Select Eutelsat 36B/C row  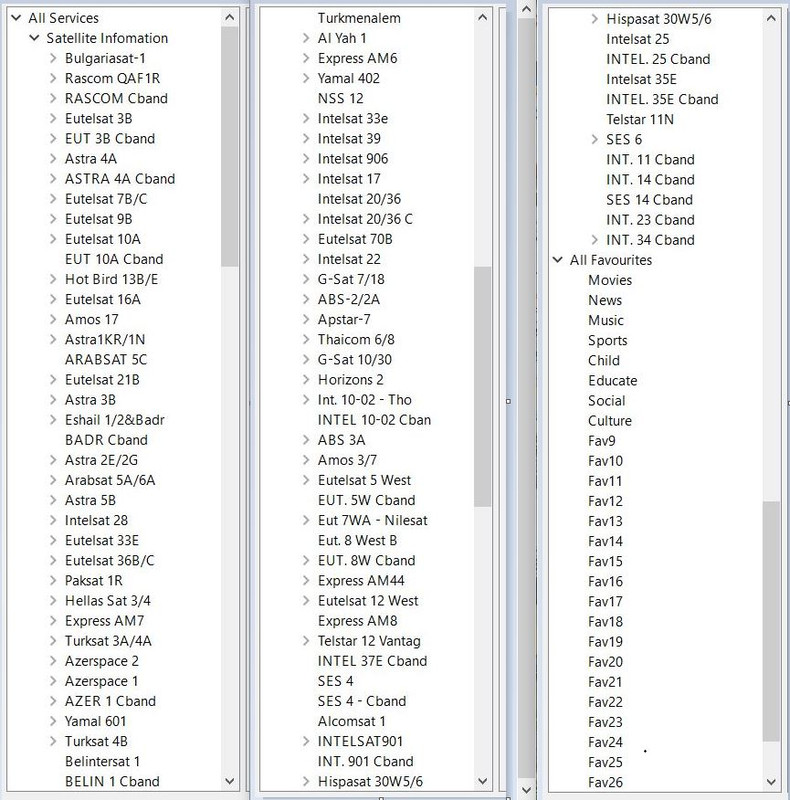109,560
